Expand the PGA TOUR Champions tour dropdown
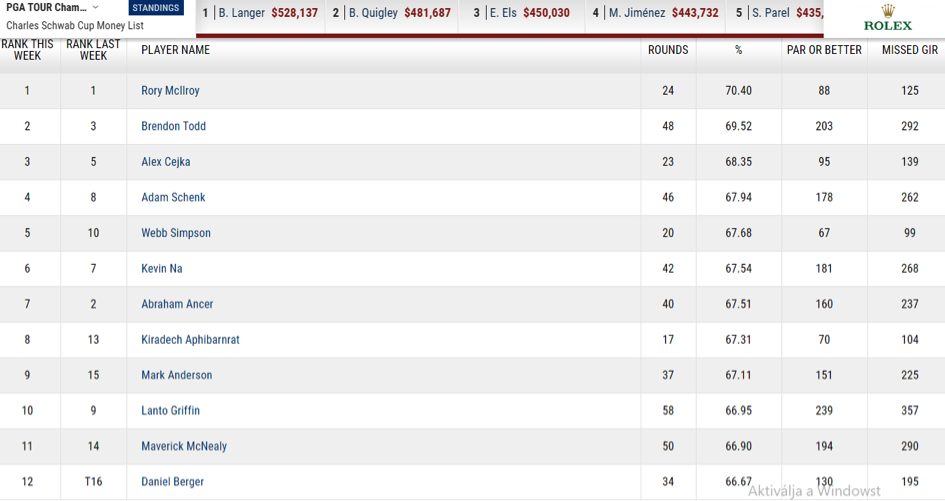 (52, 8)
